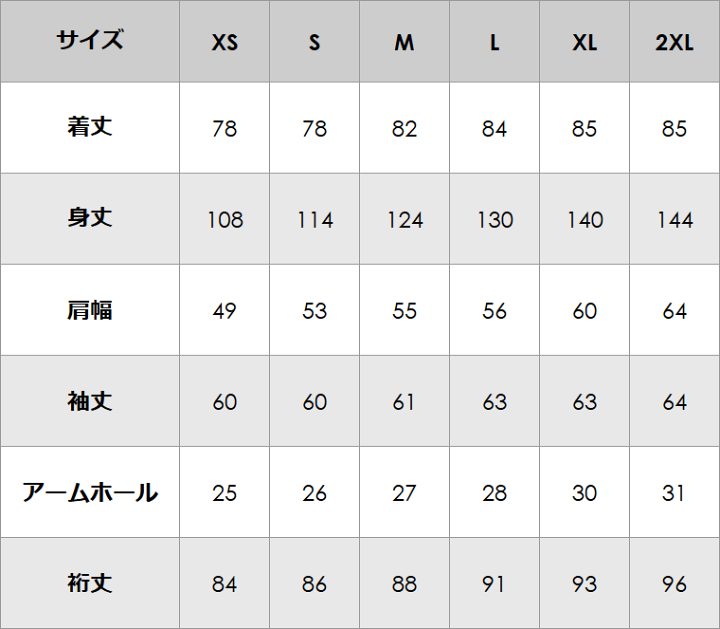720x629 pixels.
Task: Select the 身丈 value 144 for 2XL
Action: click(674, 220)
